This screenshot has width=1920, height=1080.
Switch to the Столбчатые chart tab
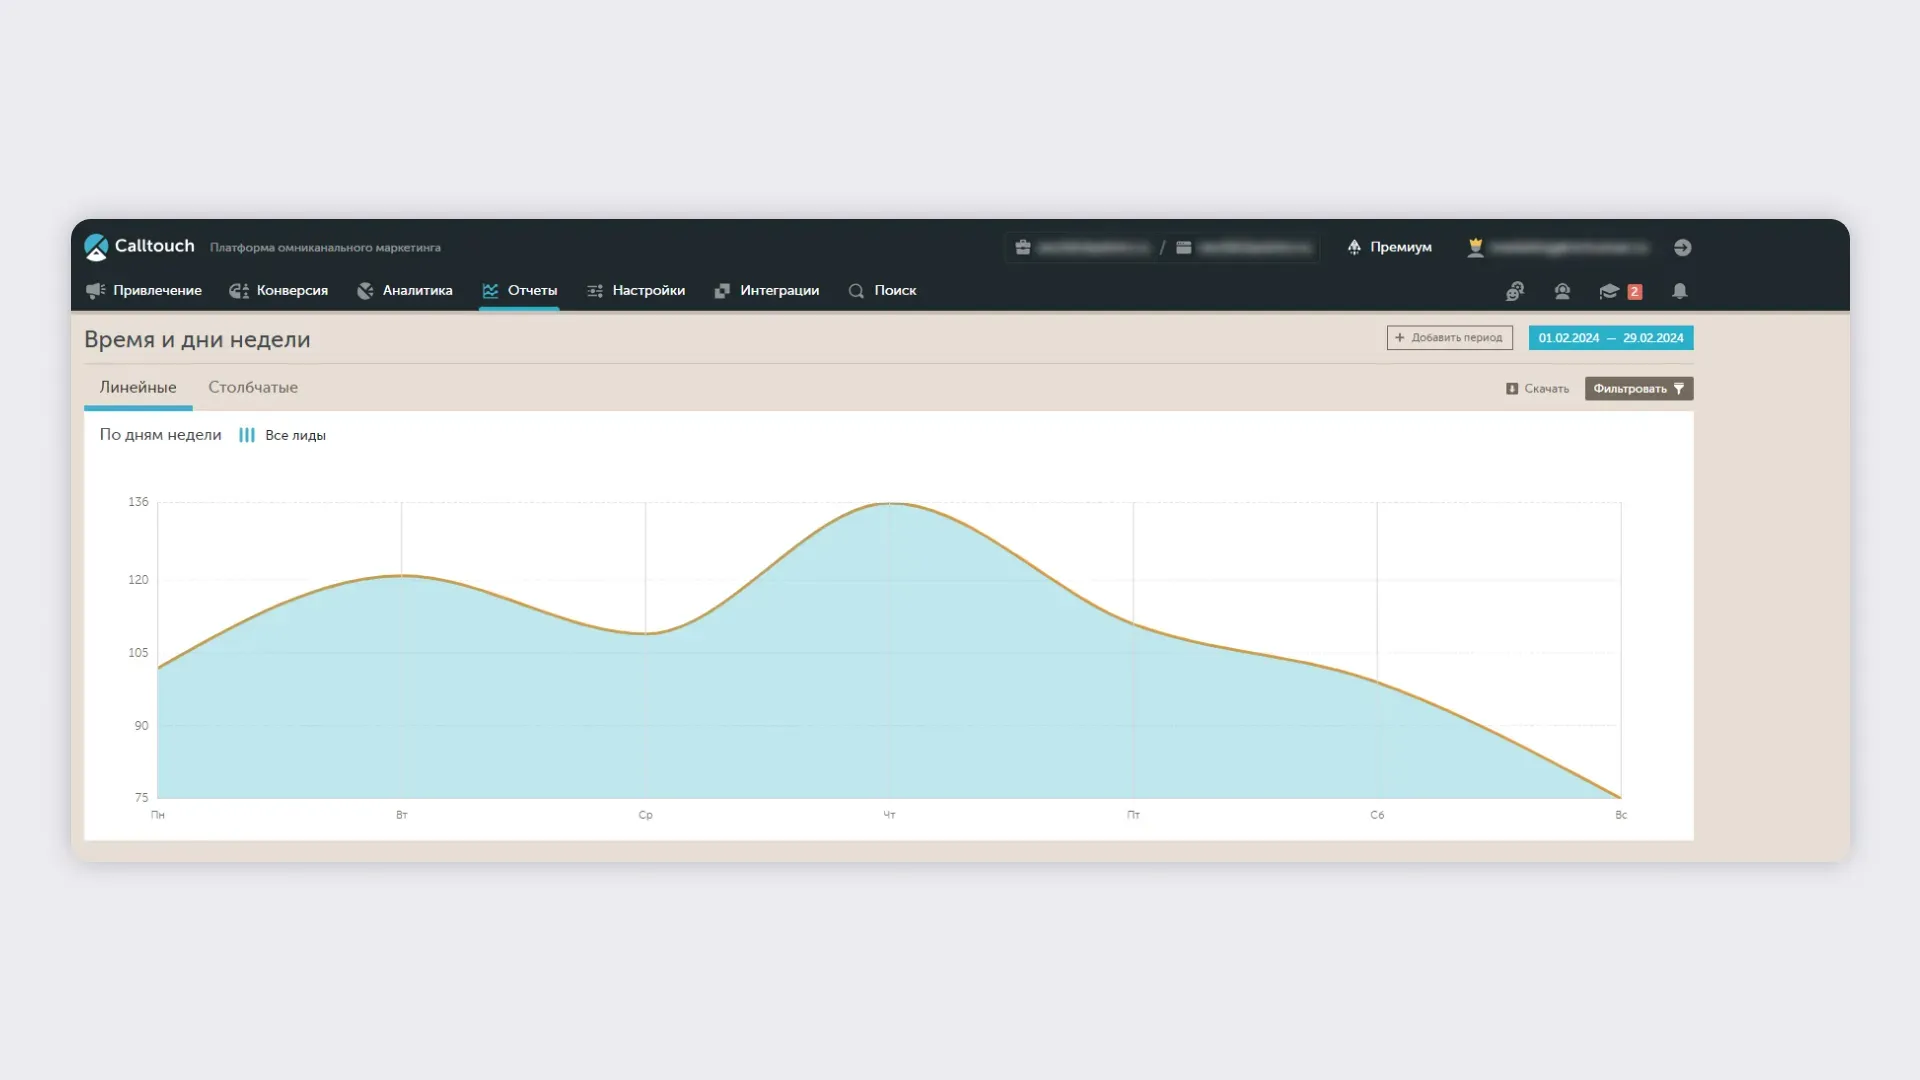tap(253, 388)
